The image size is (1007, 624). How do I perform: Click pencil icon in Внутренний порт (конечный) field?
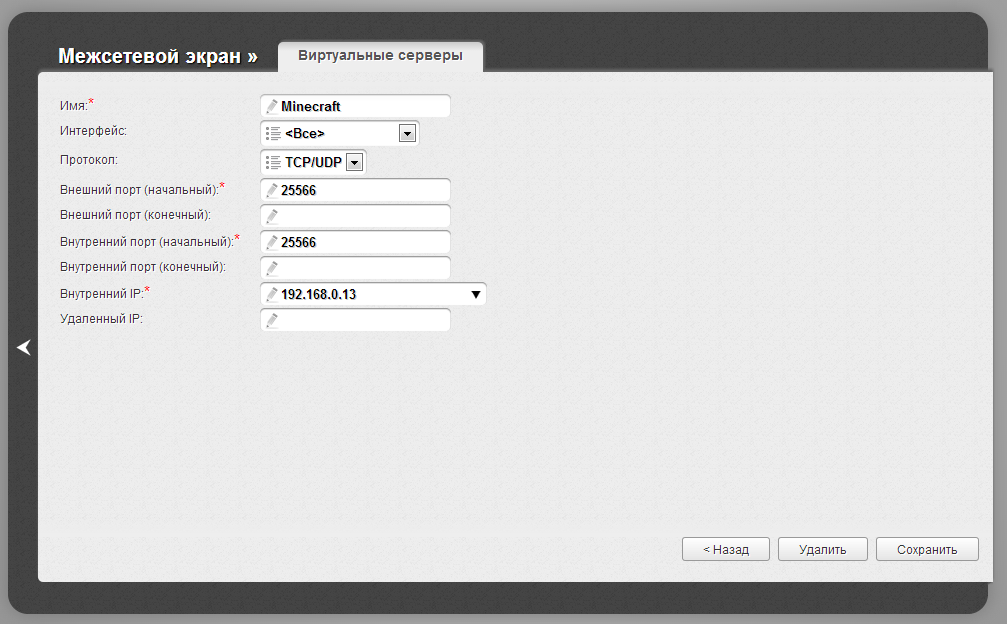point(272,268)
